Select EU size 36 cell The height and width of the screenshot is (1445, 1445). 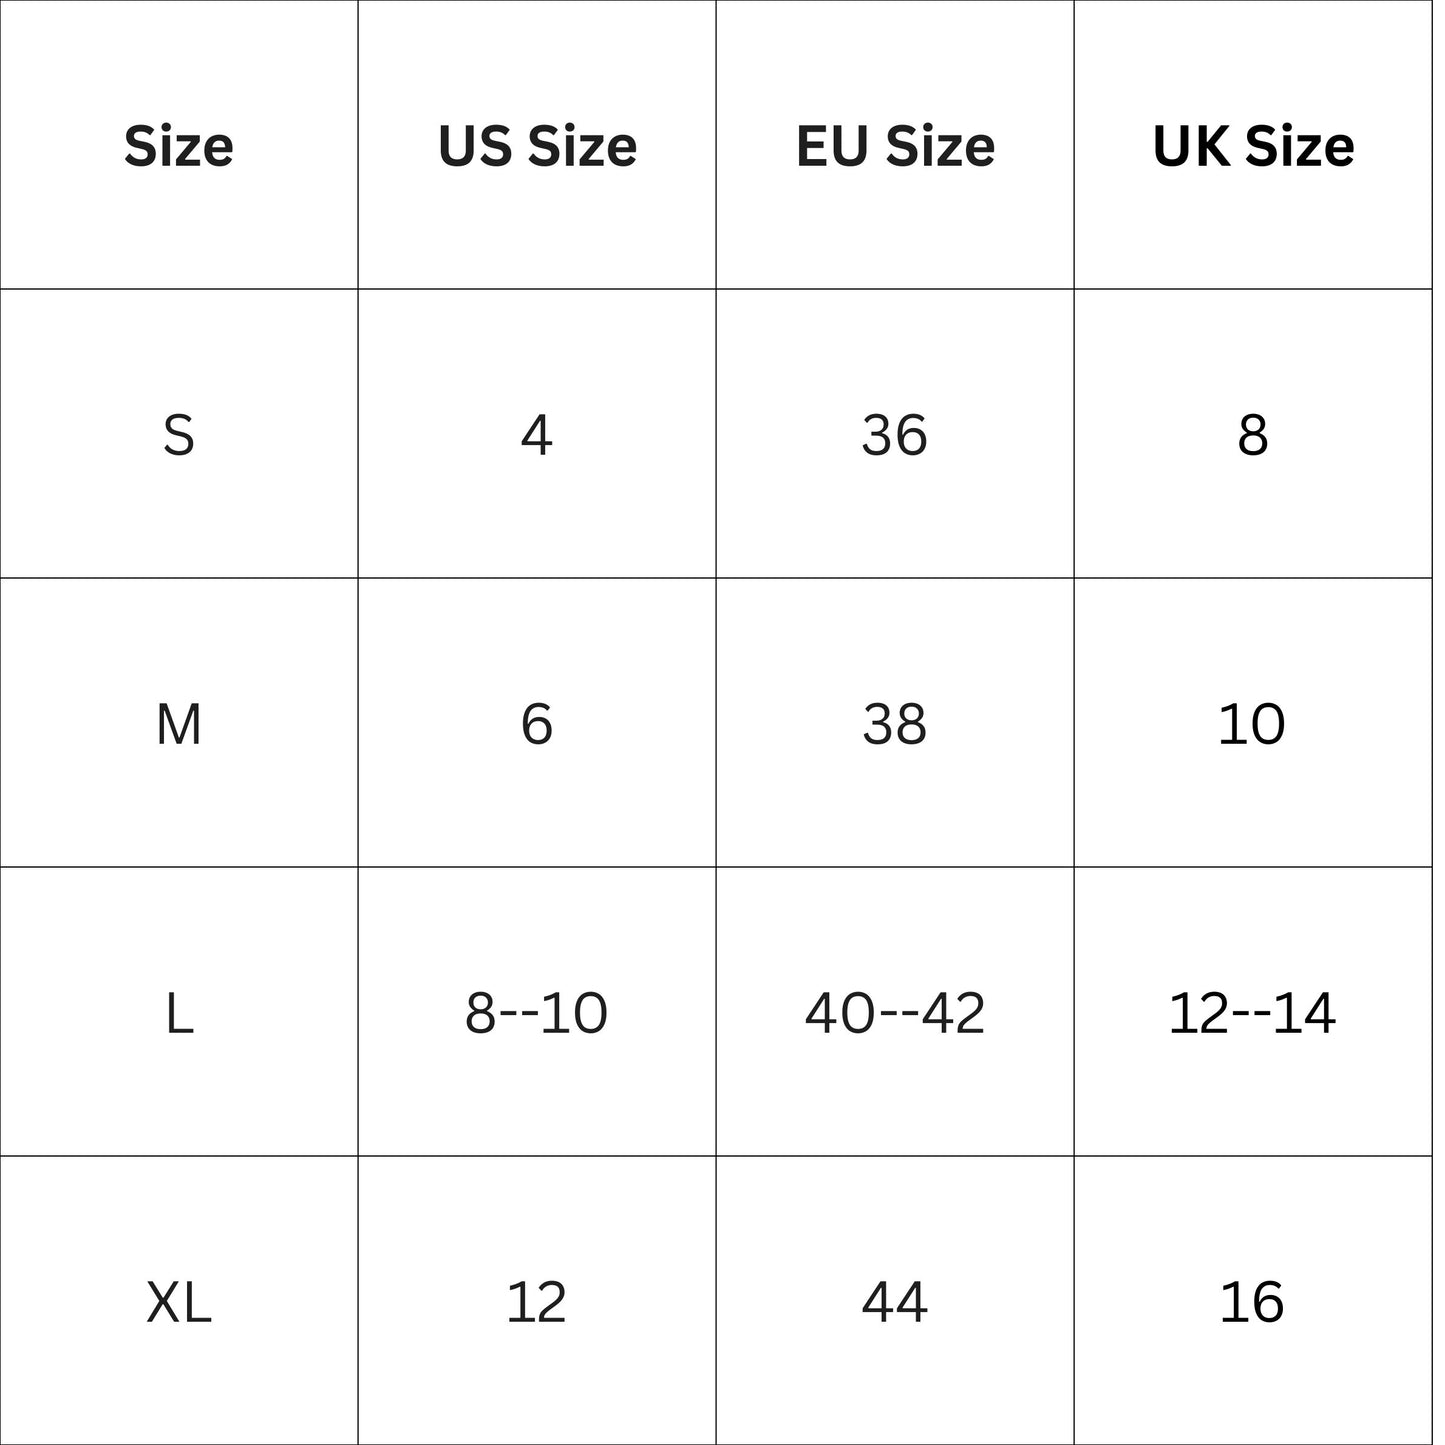pos(895,435)
